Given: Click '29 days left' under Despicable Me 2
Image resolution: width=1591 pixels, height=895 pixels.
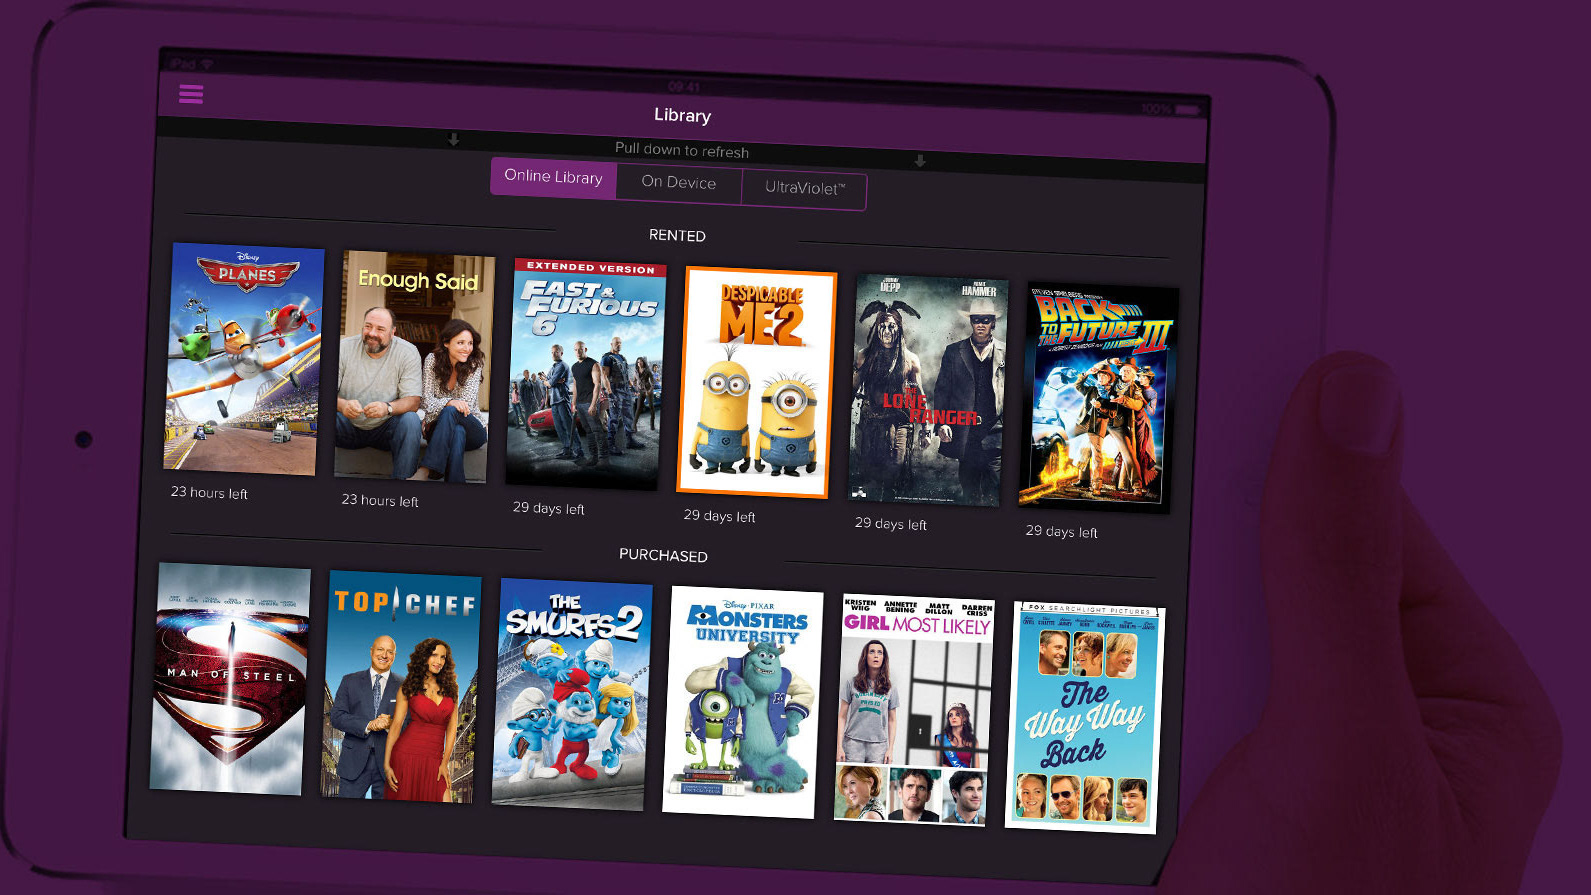Looking at the screenshot, I should (719, 516).
